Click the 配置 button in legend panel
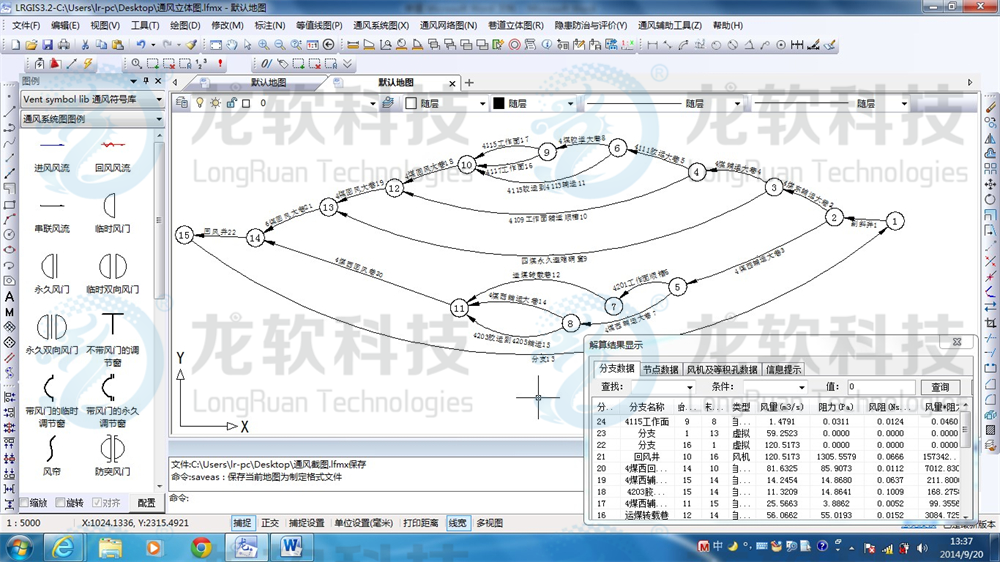This screenshot has height=562, width=1000. [x=146, y=503]
